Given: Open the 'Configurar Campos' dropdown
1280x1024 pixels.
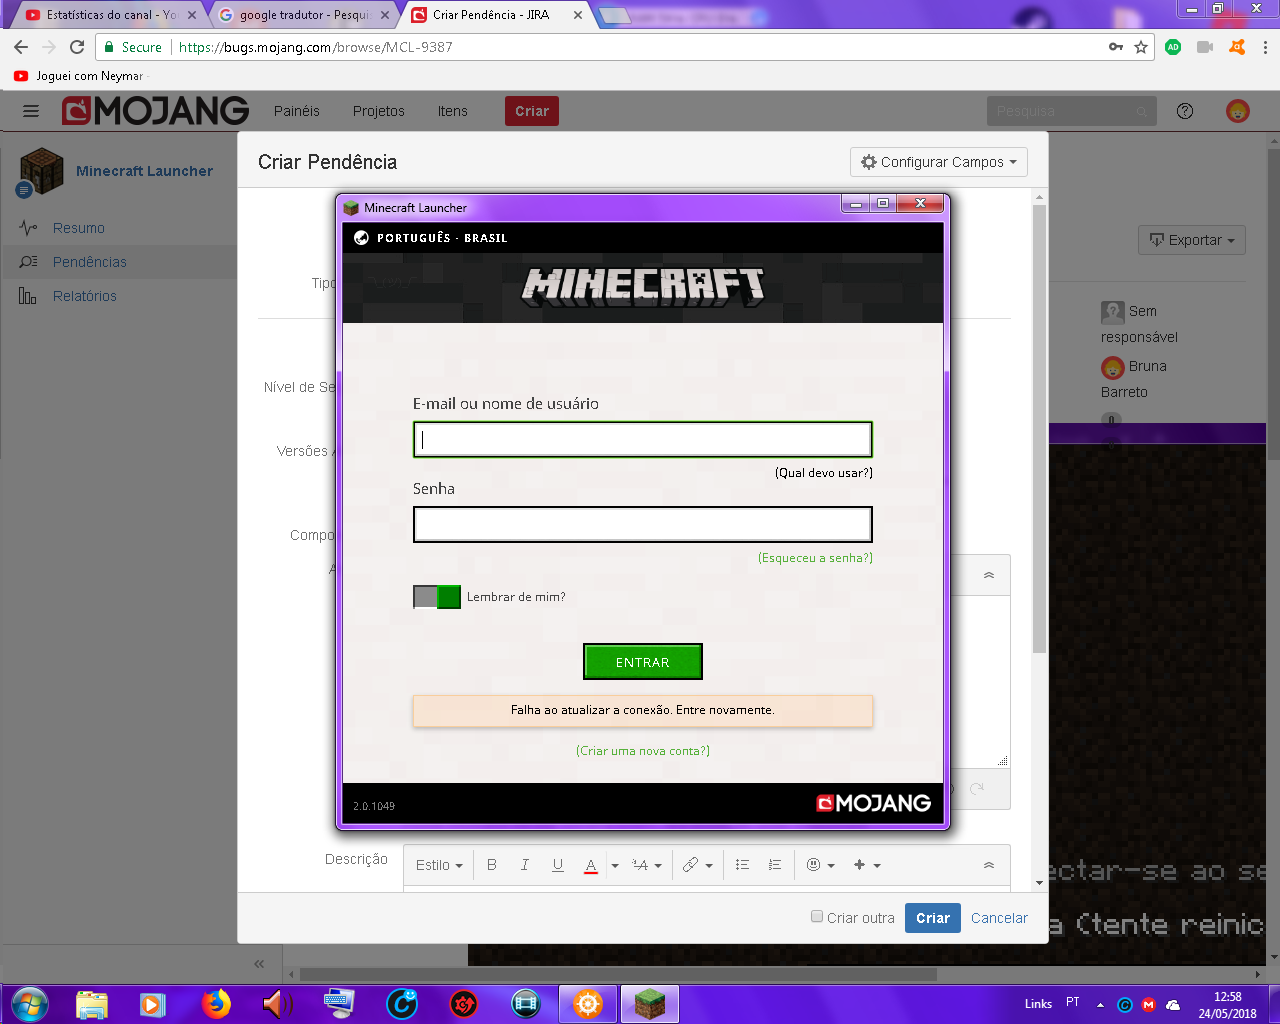Looking at the screenshot, I should tap(939, 162).
